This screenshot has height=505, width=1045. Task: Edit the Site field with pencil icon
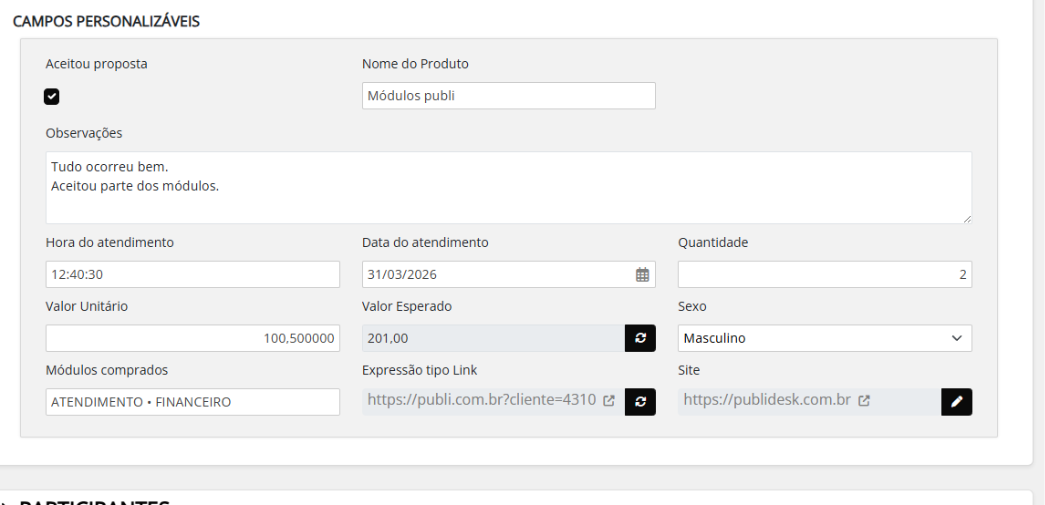click(x=956, y=401)
